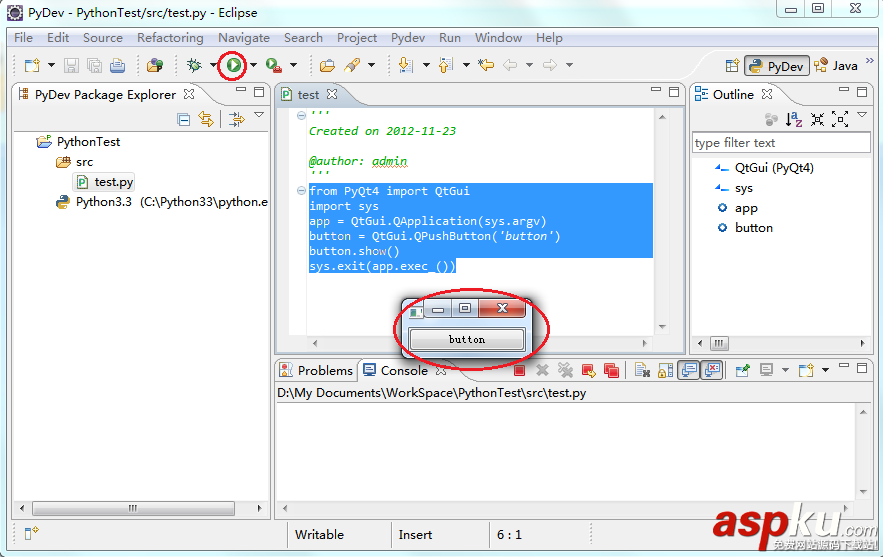
Task: Open the Pydev menu
Action: (408, 38)
